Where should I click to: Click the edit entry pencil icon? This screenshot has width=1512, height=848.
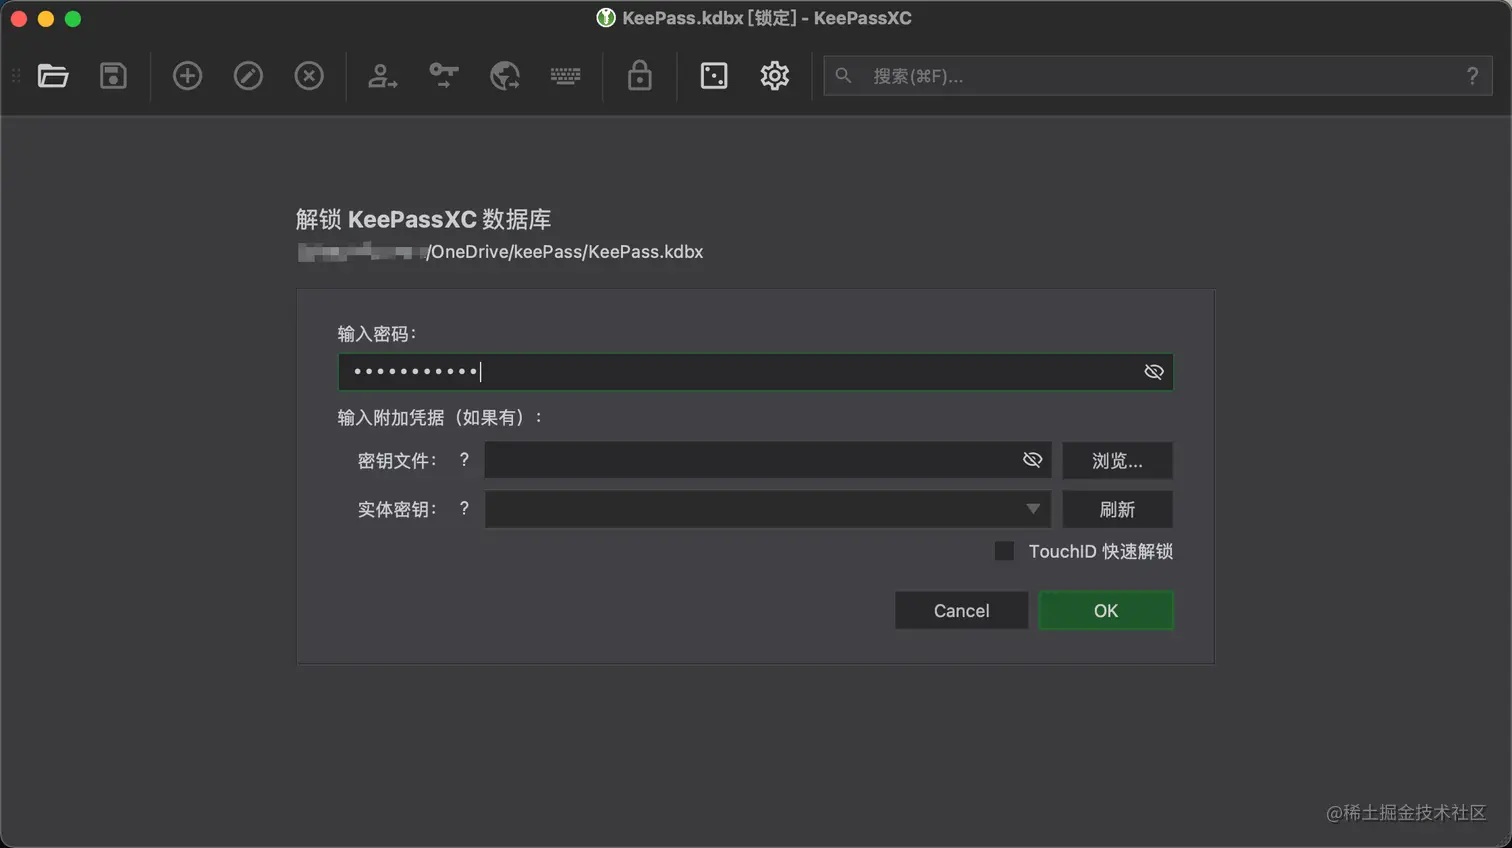(x=248, y=76)
